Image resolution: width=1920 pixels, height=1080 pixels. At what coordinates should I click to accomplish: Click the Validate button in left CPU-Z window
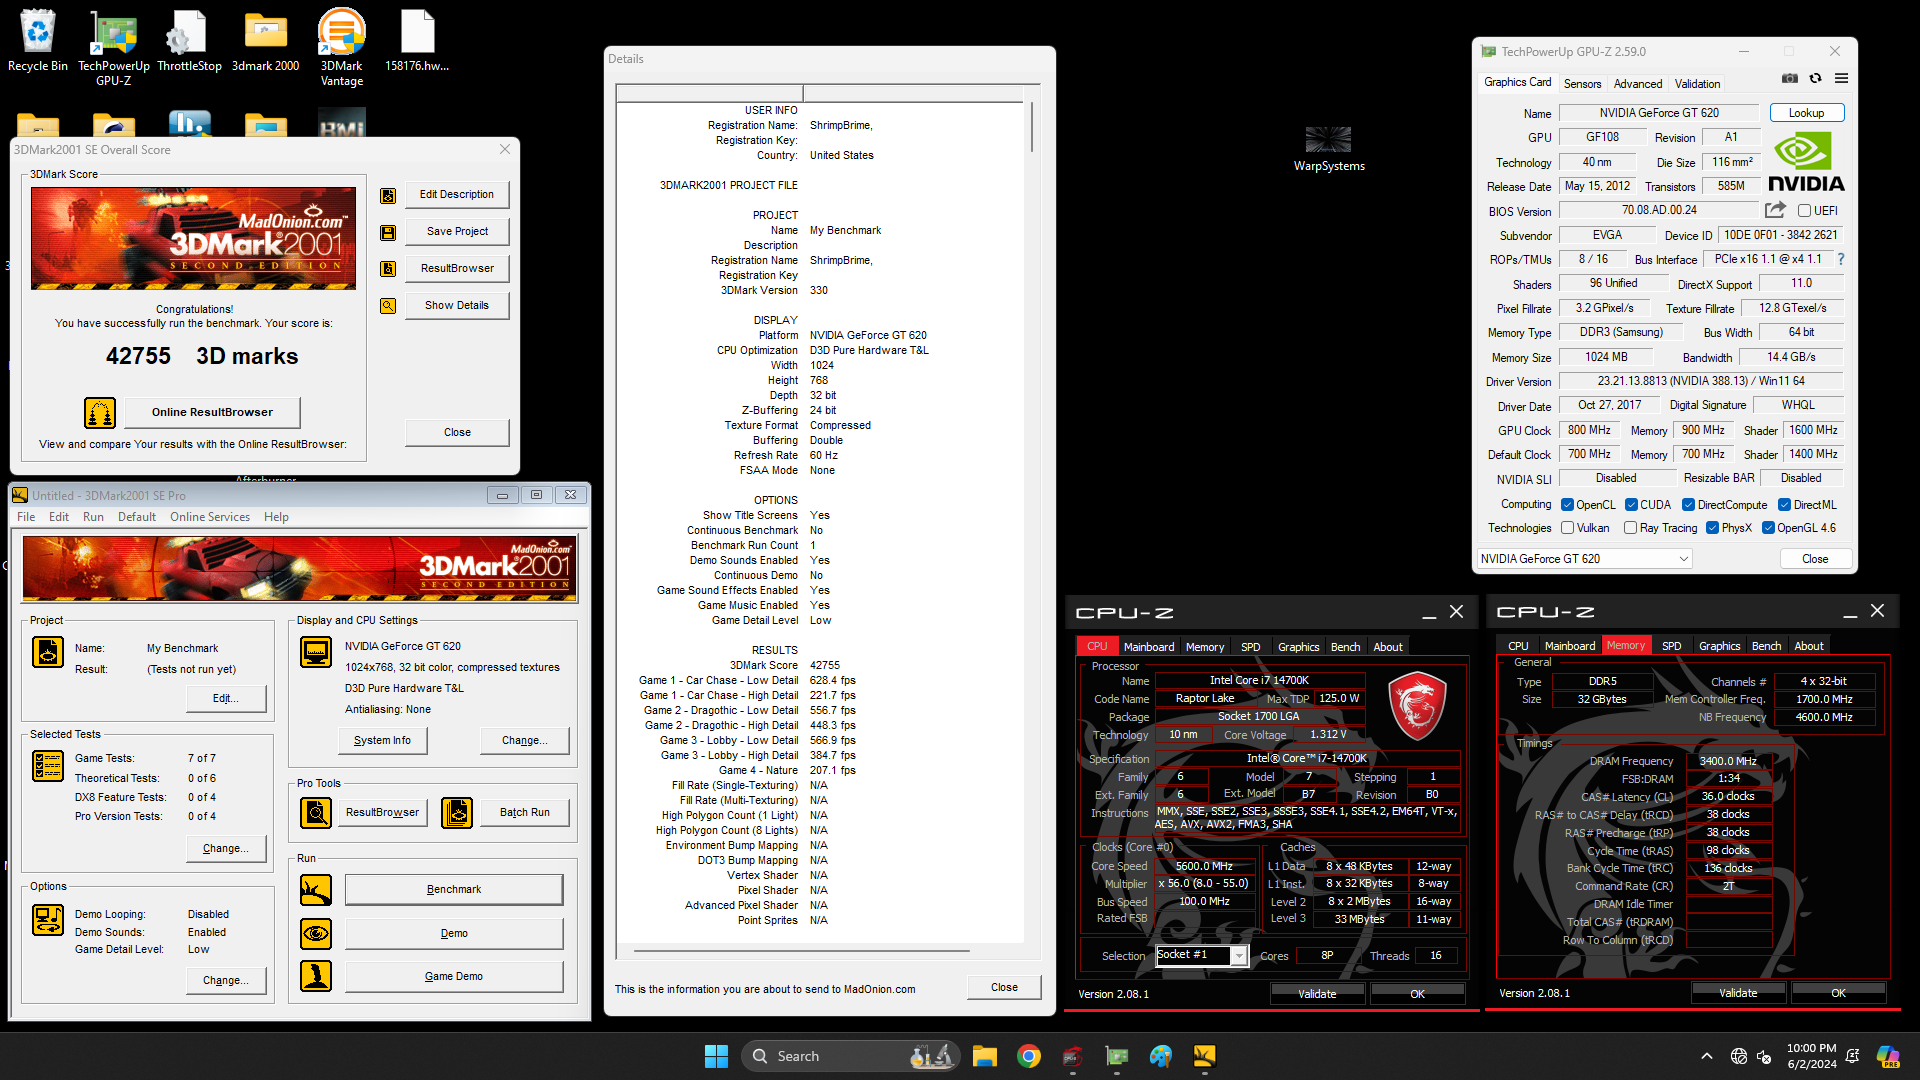tap(1317, 994)
